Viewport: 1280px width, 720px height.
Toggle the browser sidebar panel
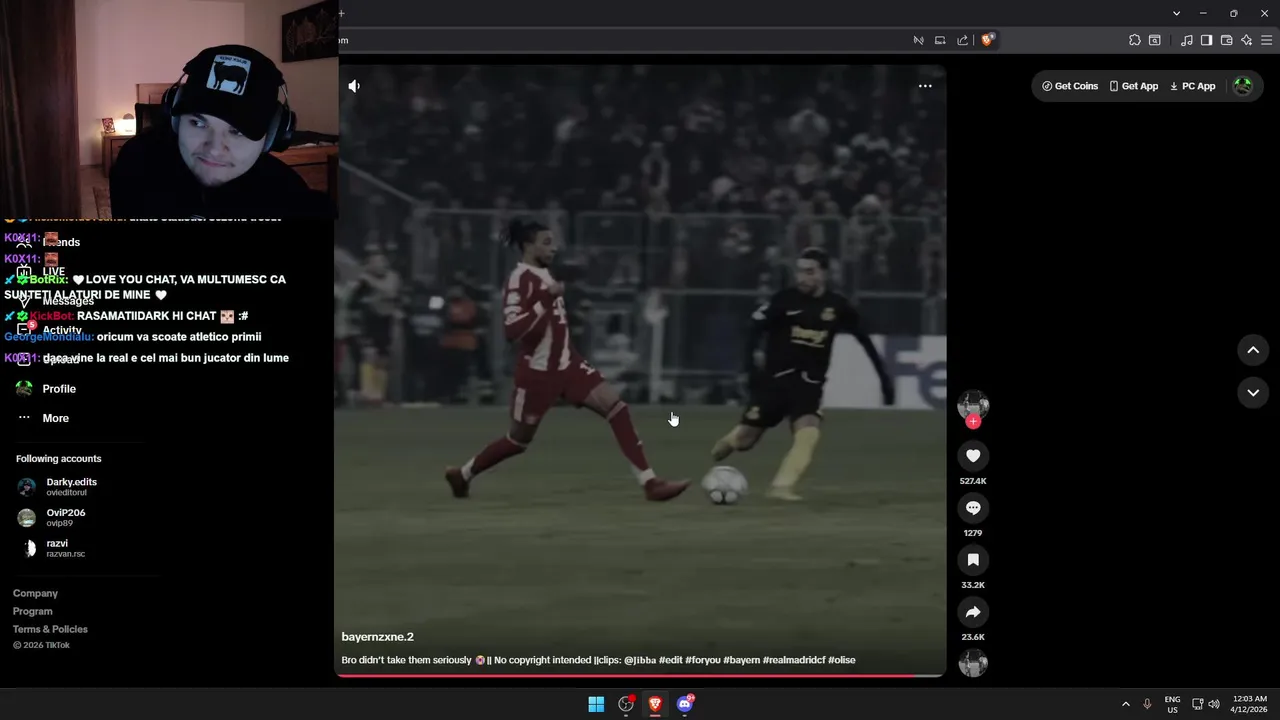pyautogui.click(x=1206, y=40)
